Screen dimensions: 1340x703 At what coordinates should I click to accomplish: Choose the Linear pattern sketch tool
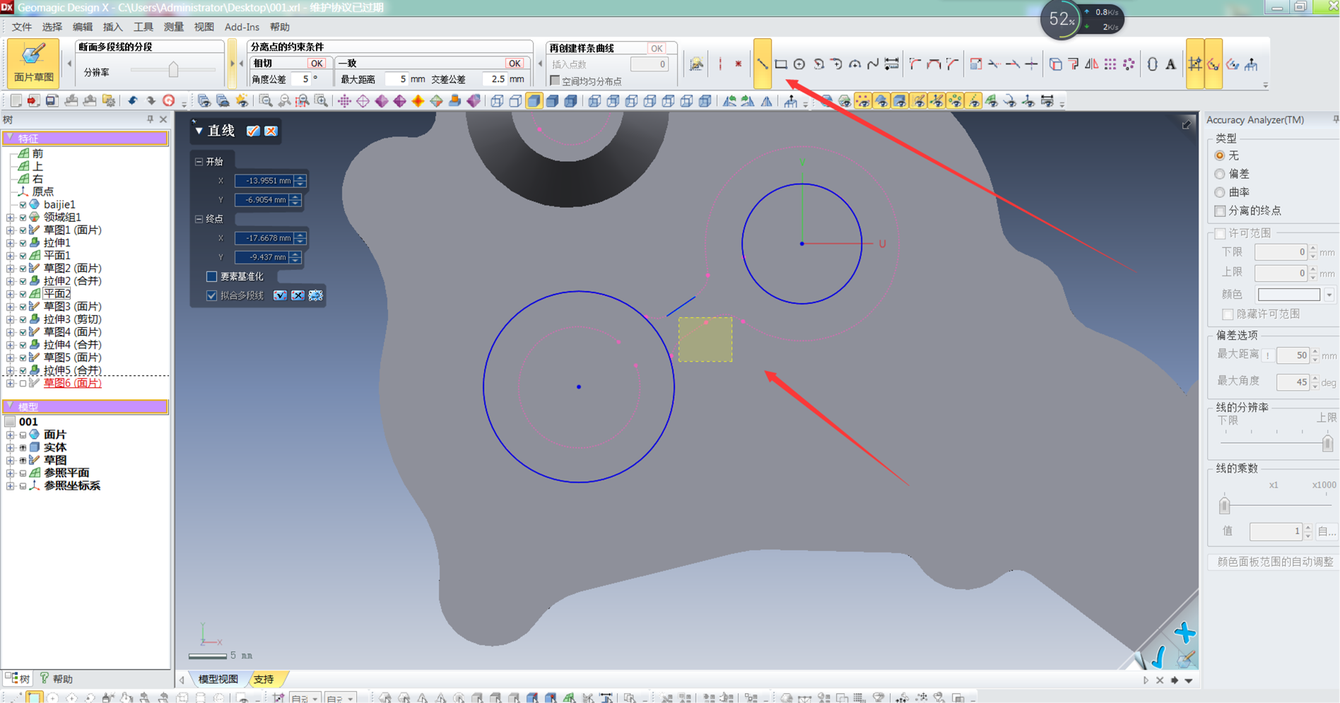click(x=1110, y=64)
